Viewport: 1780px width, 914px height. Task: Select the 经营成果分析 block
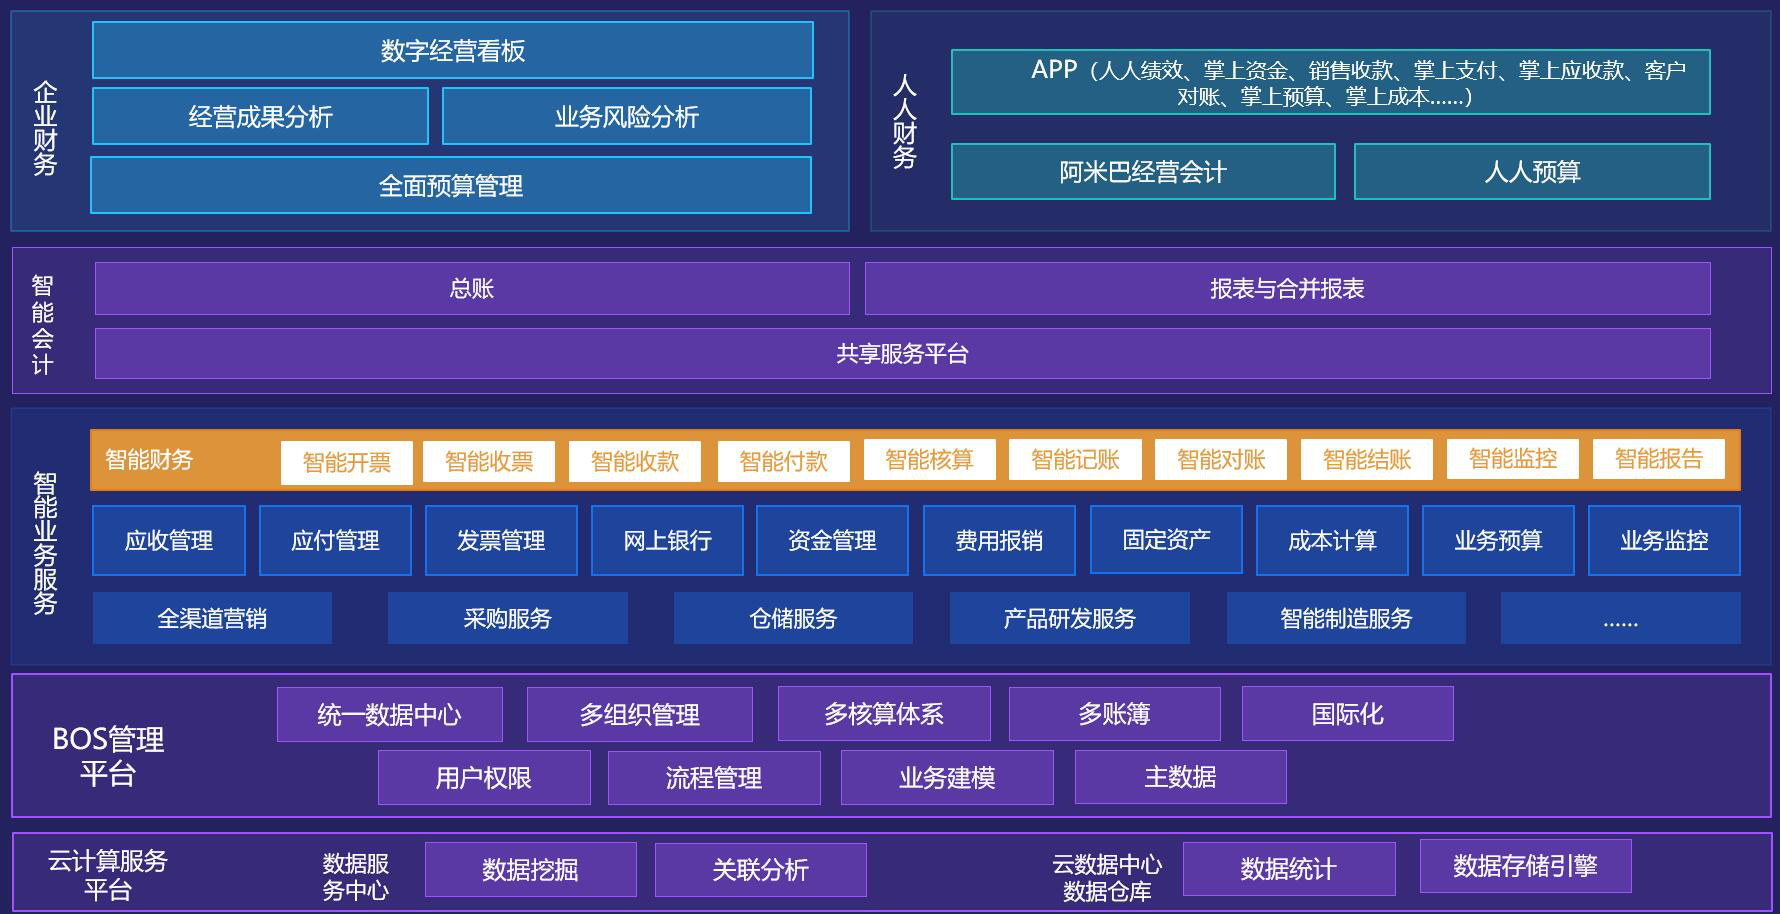260,117
